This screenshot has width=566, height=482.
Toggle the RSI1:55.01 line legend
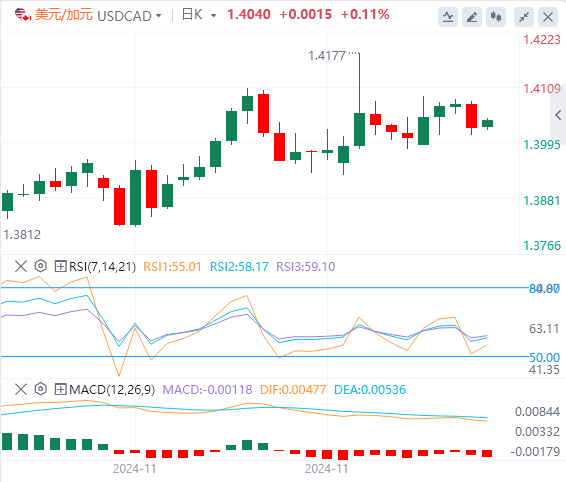(172, 266)
